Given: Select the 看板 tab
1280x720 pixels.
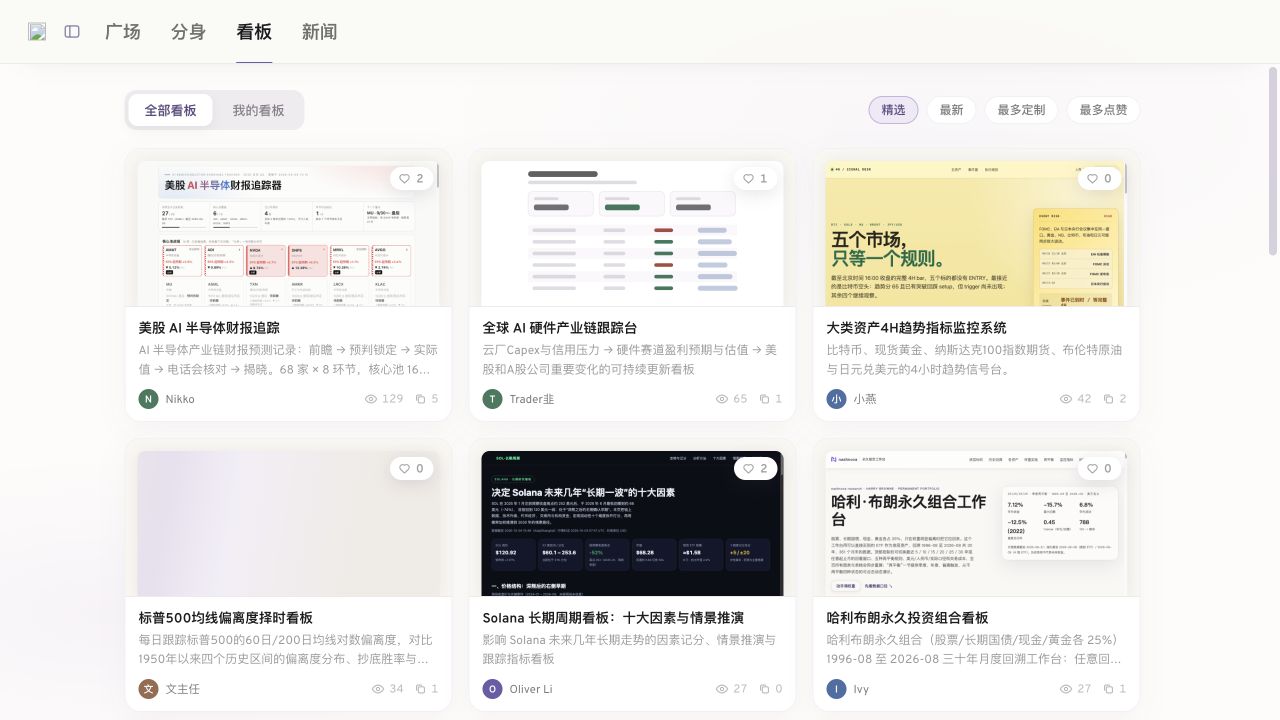Looking at the screenshot, I should [x=254, y=31].
